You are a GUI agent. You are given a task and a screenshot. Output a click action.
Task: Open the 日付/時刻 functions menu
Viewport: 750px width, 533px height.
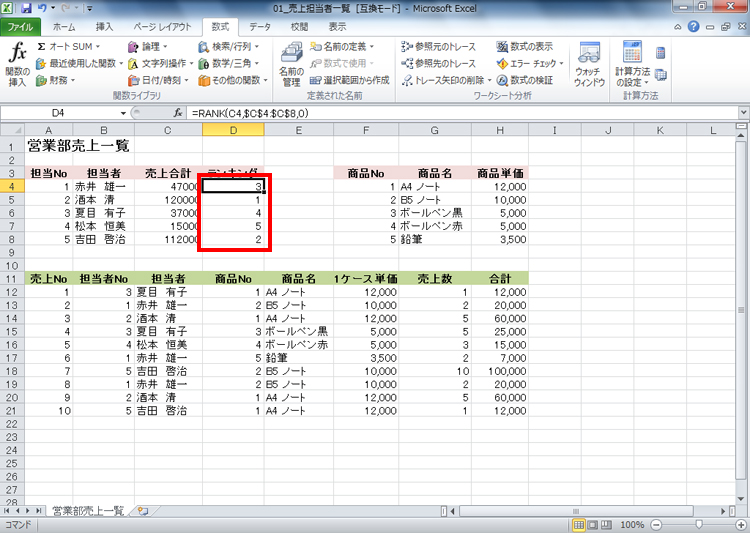[158, 80]
